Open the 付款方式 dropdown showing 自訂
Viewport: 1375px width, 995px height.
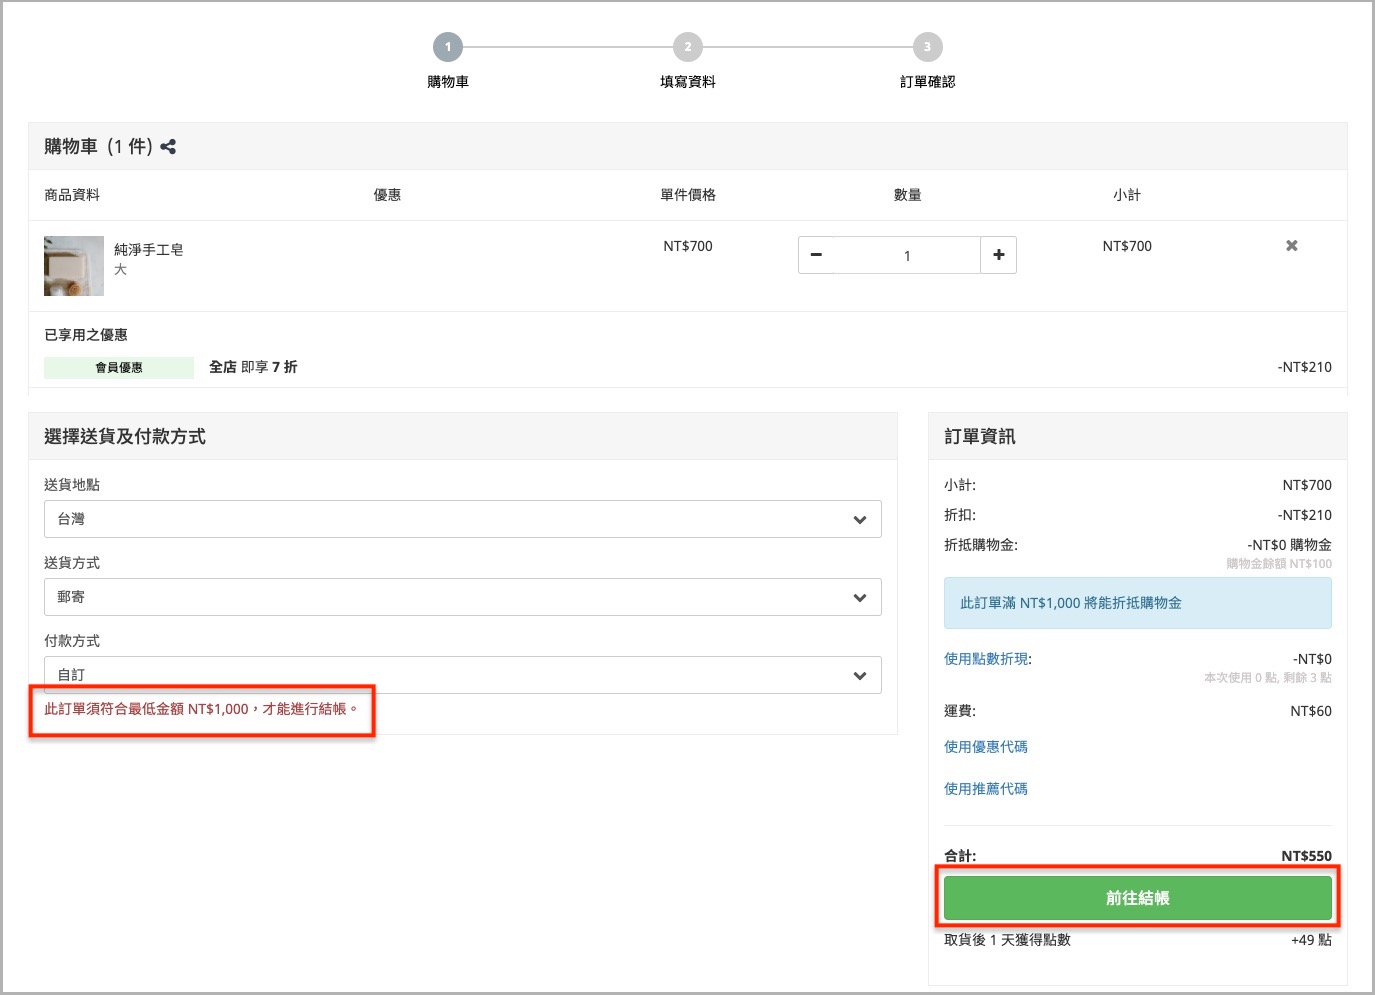click(x=463, y=675)
